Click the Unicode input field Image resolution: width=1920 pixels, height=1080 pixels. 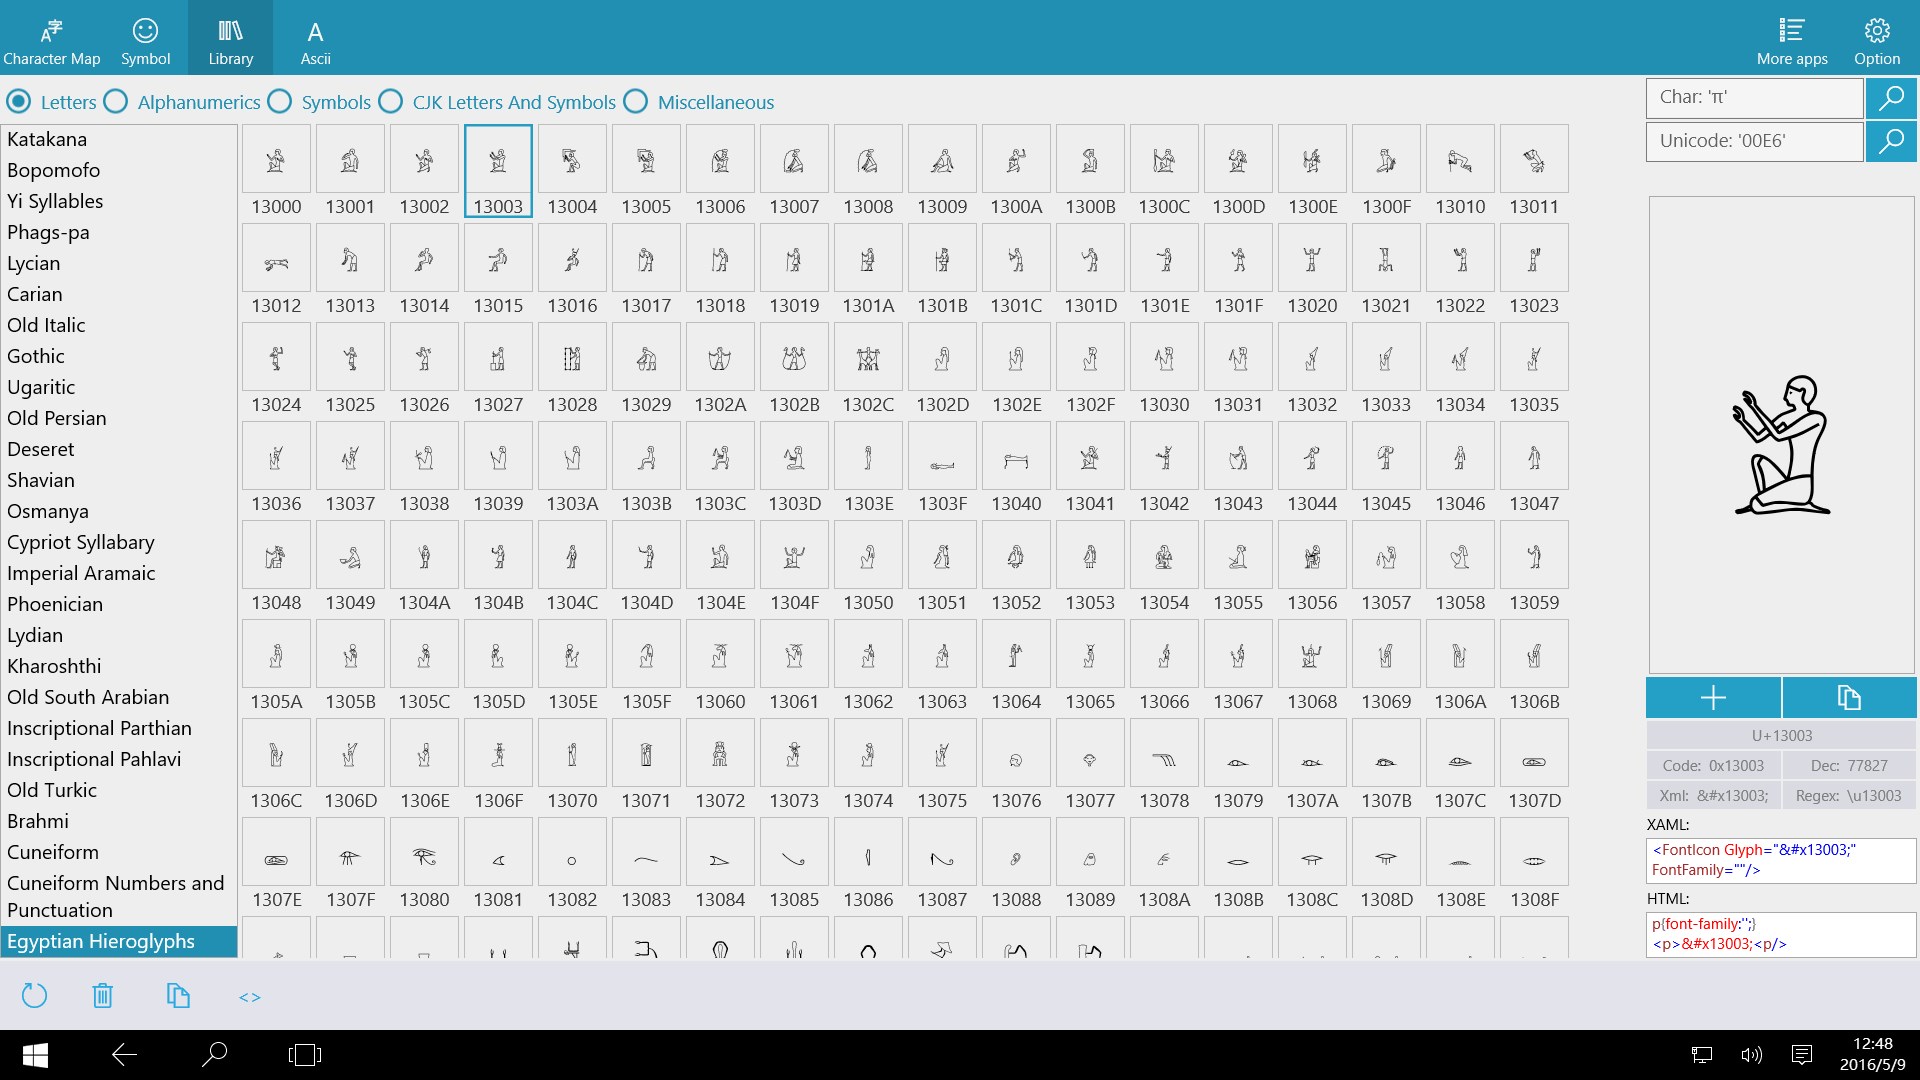point(1754,141)
